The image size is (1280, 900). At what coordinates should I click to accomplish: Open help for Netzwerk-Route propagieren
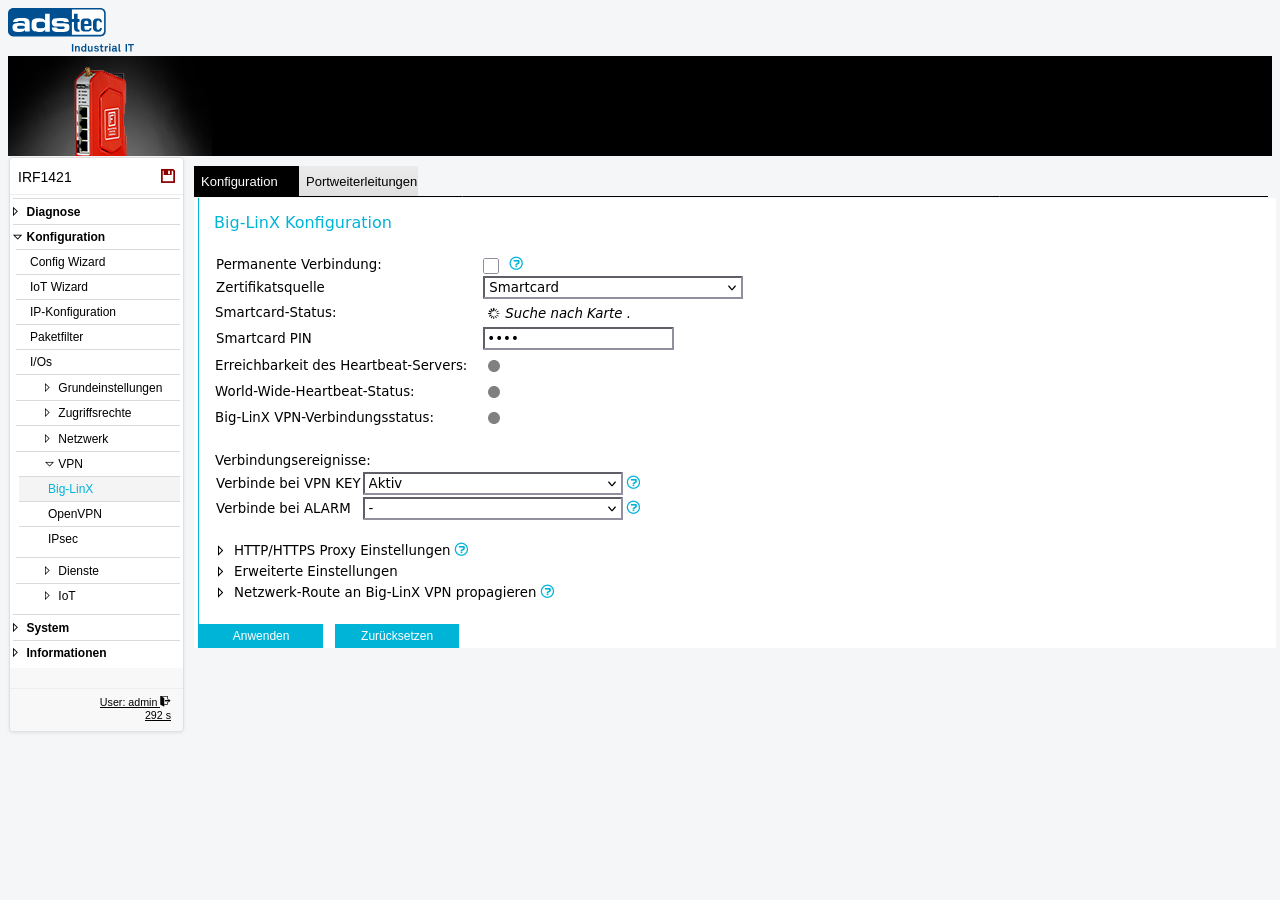547,591
